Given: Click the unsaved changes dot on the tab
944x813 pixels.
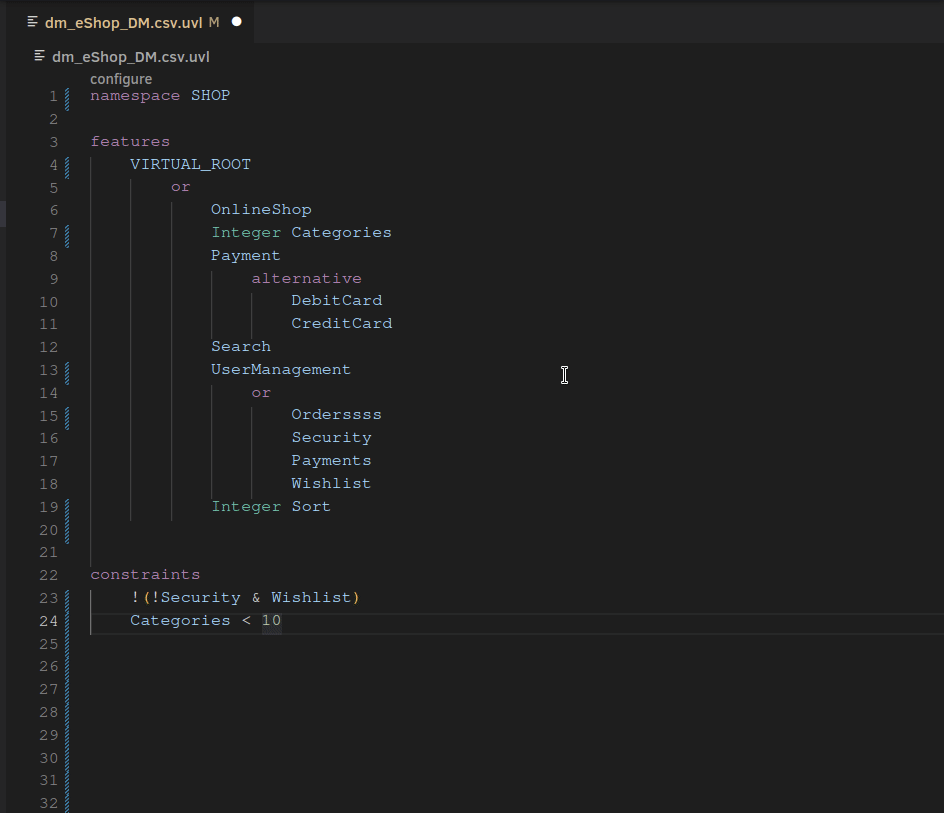Looking at the screenshot, I should [237, 22].
